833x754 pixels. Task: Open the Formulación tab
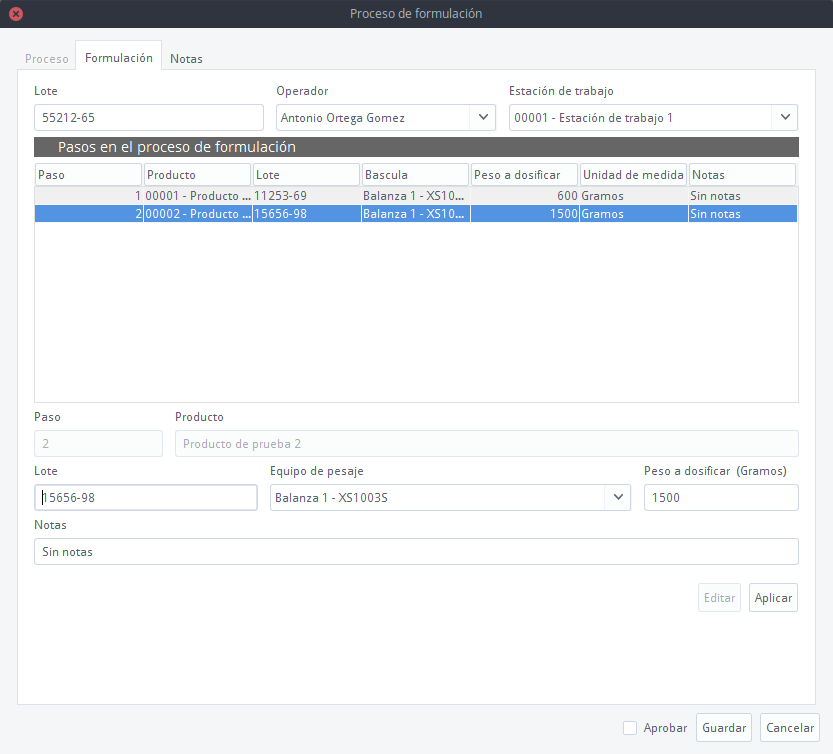click(x=119, y=58)
